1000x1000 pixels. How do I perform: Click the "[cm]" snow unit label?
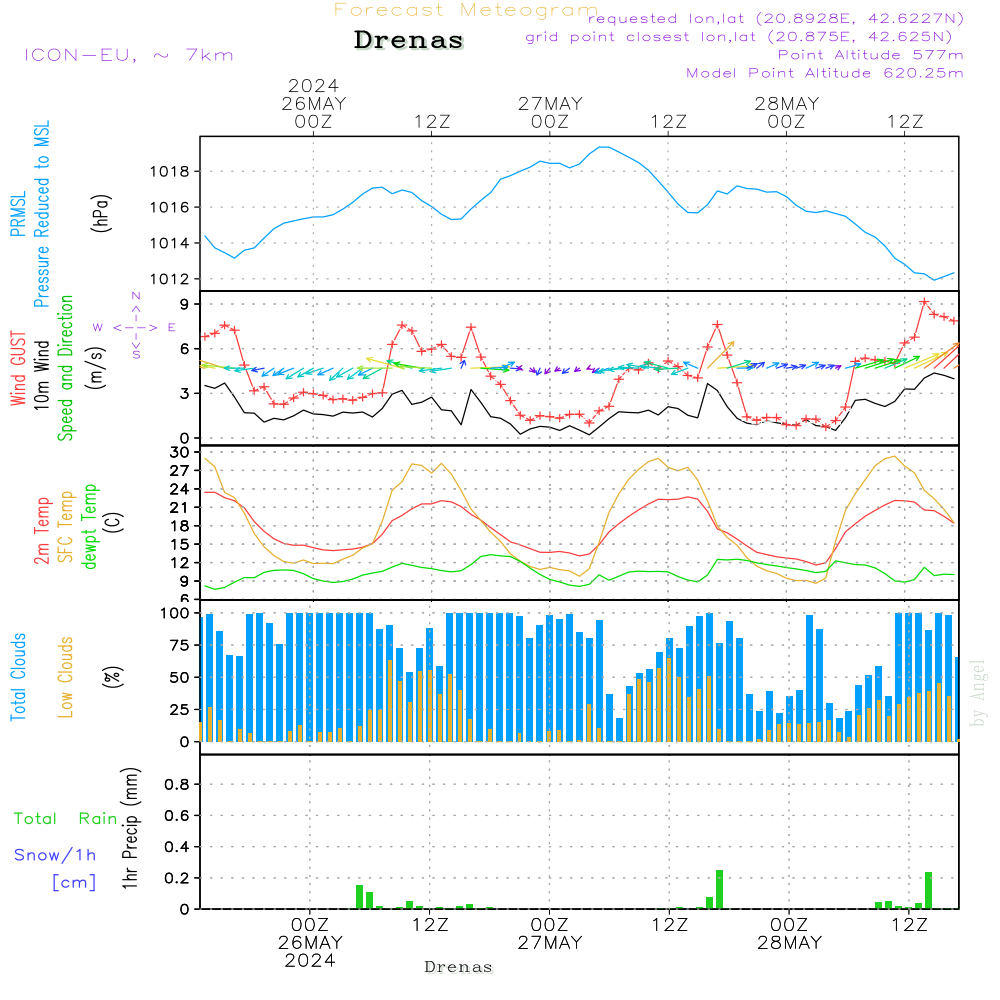pos(74,882)
